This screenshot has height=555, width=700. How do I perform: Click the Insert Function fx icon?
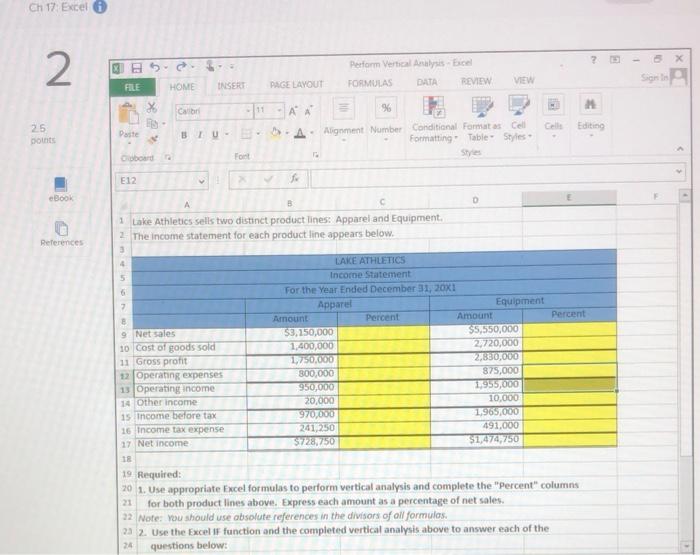click(x=294, y=179)
